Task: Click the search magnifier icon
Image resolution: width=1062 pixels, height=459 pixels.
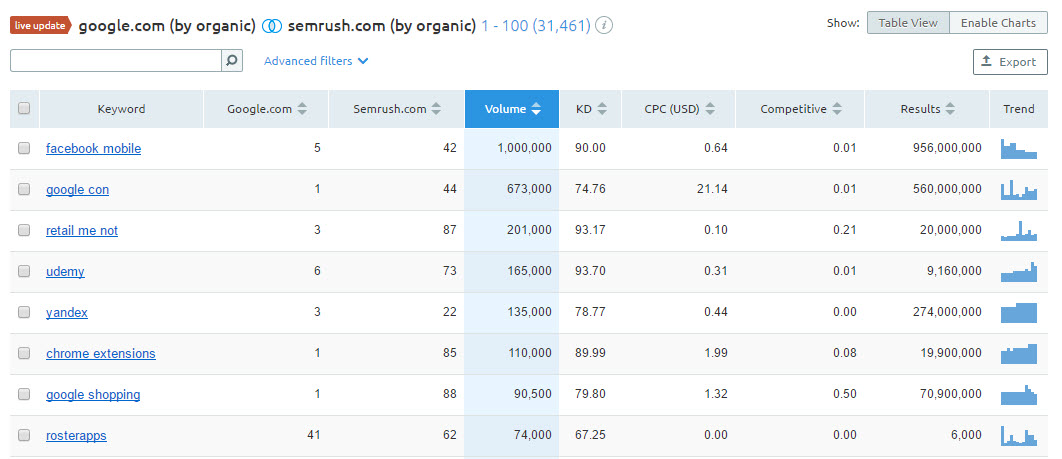Action: click(x=232, y=61)
